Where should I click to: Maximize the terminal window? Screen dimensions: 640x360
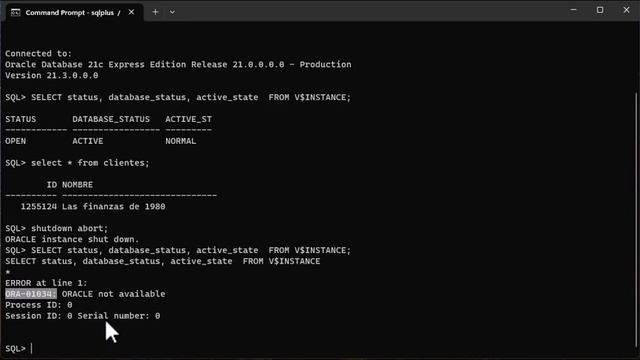[600, 10]
